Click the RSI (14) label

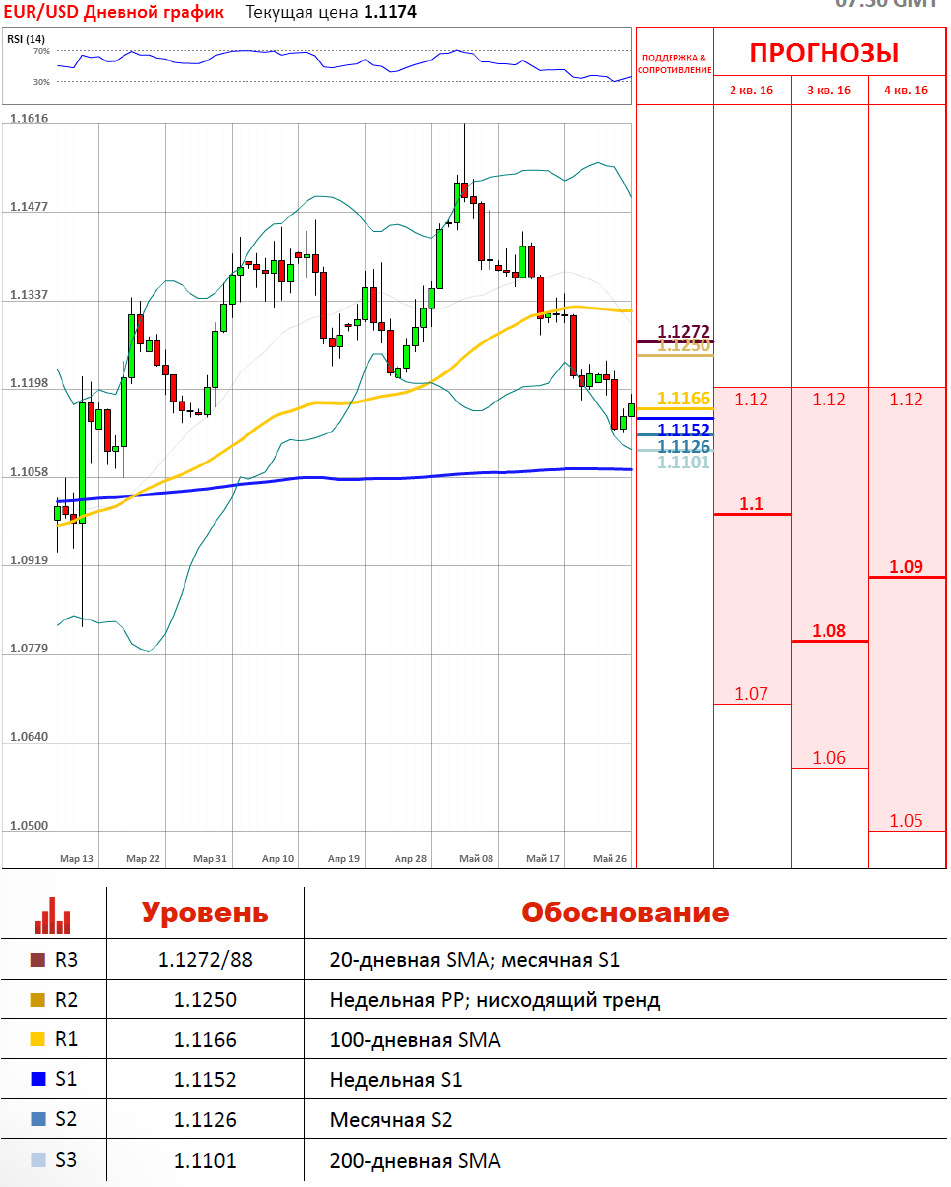pos(26,39)
